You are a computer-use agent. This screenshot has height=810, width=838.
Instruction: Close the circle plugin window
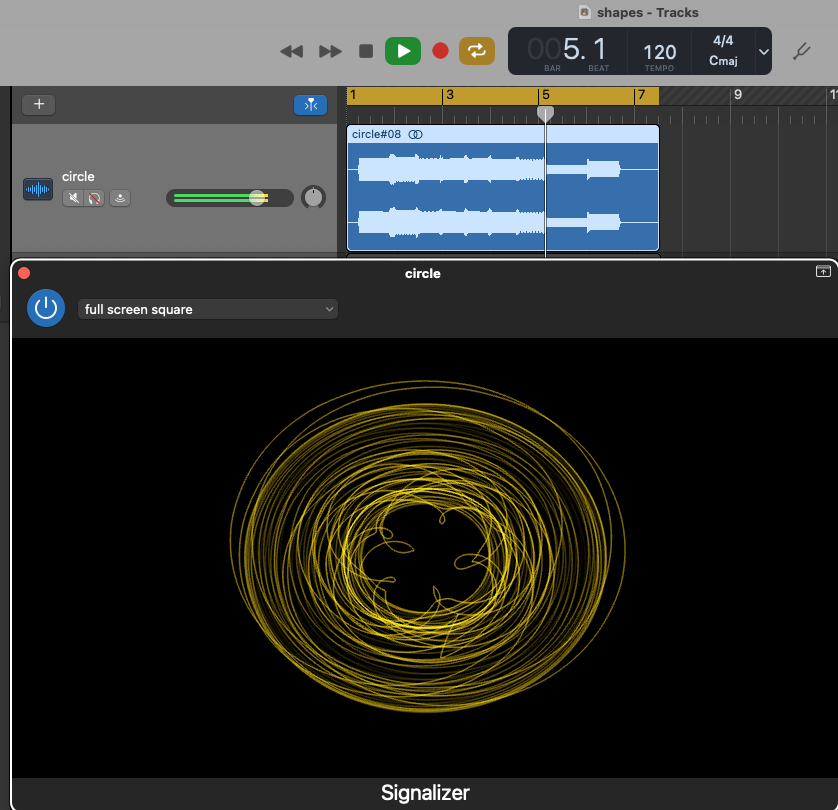24,274
